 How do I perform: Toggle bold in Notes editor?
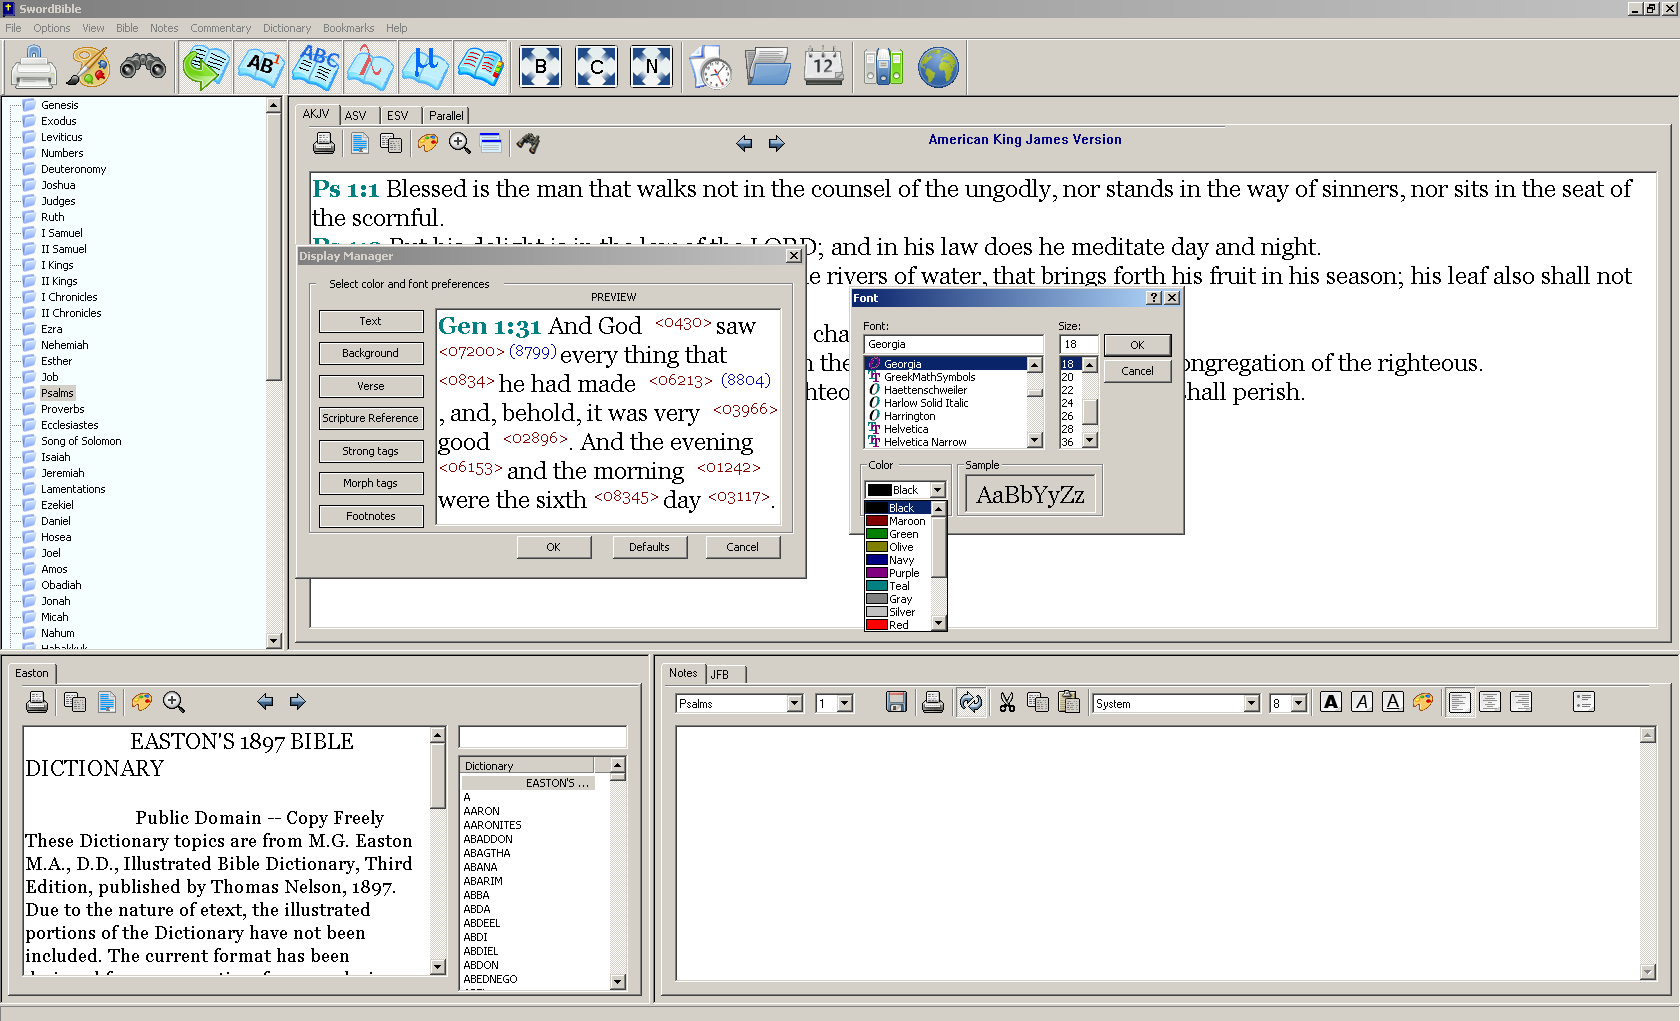click(1331, 702)
